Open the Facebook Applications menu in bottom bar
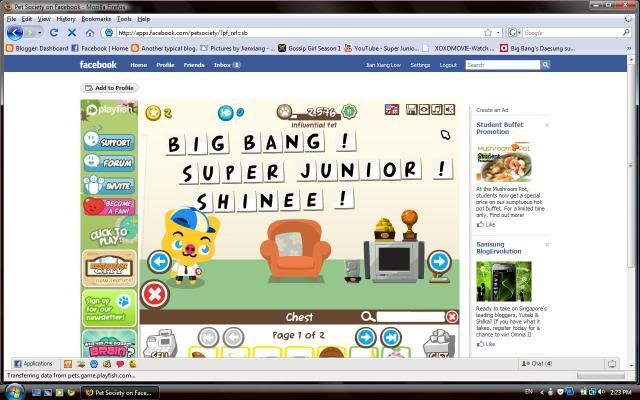 [33, 364]
